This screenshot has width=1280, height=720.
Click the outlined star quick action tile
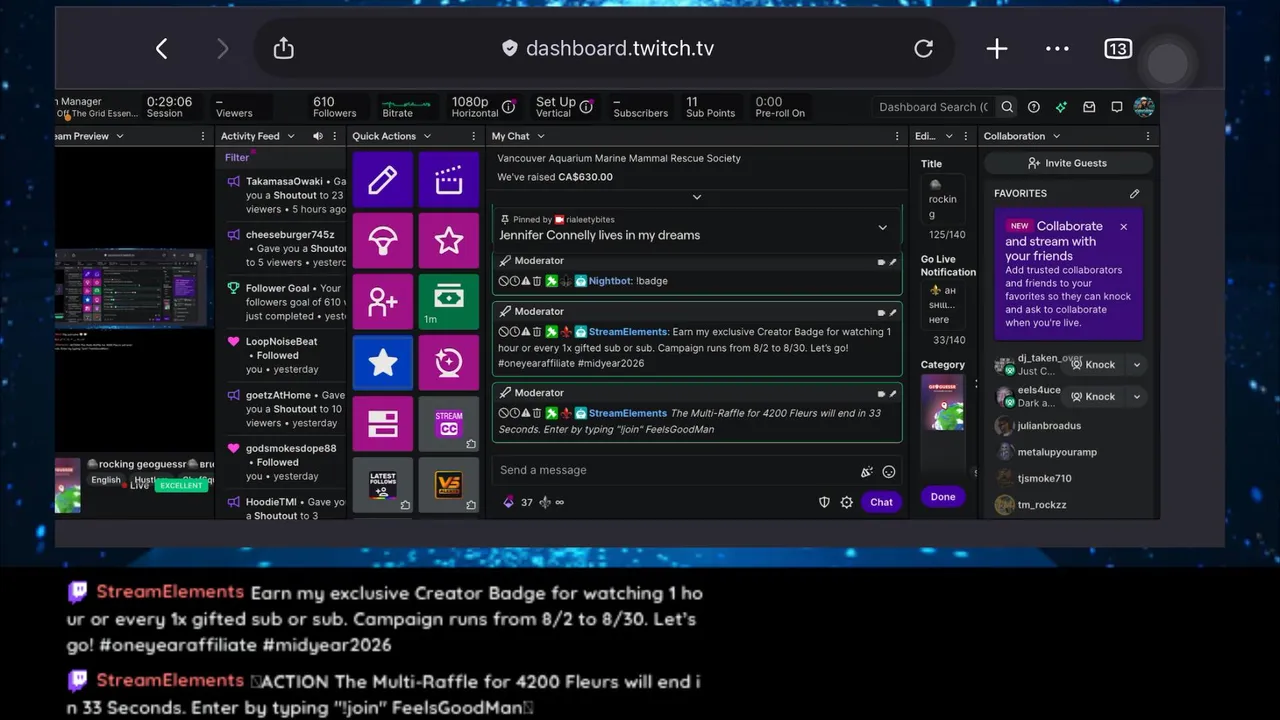pyautogui.click(x=449, y=240)
